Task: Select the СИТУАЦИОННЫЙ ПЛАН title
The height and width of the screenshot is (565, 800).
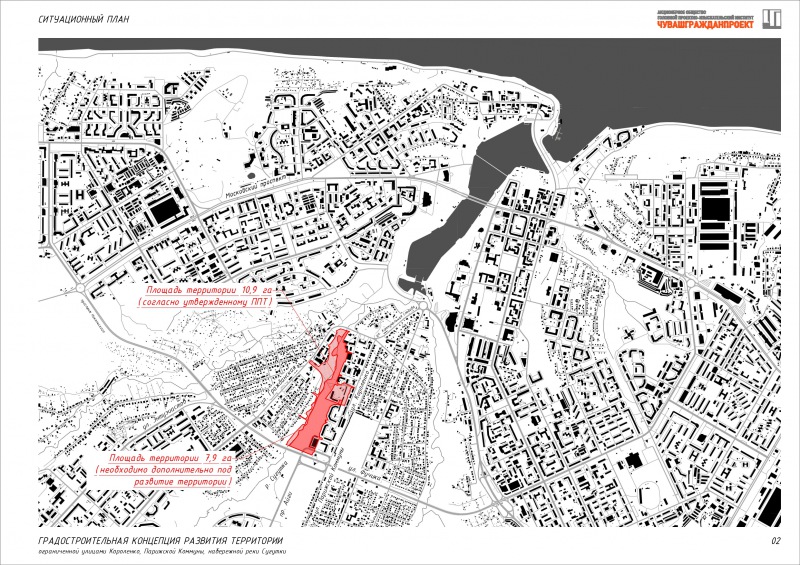Action: 83,19
